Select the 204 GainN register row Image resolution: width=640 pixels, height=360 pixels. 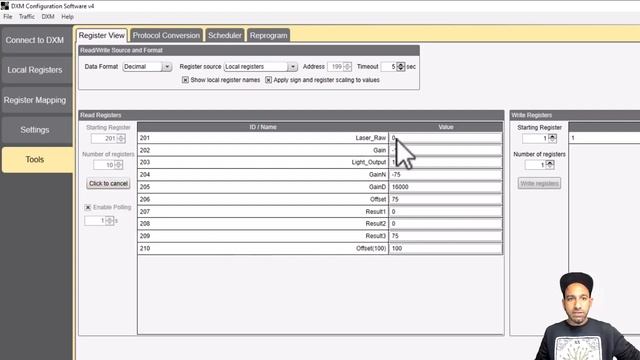pos(320,175)
